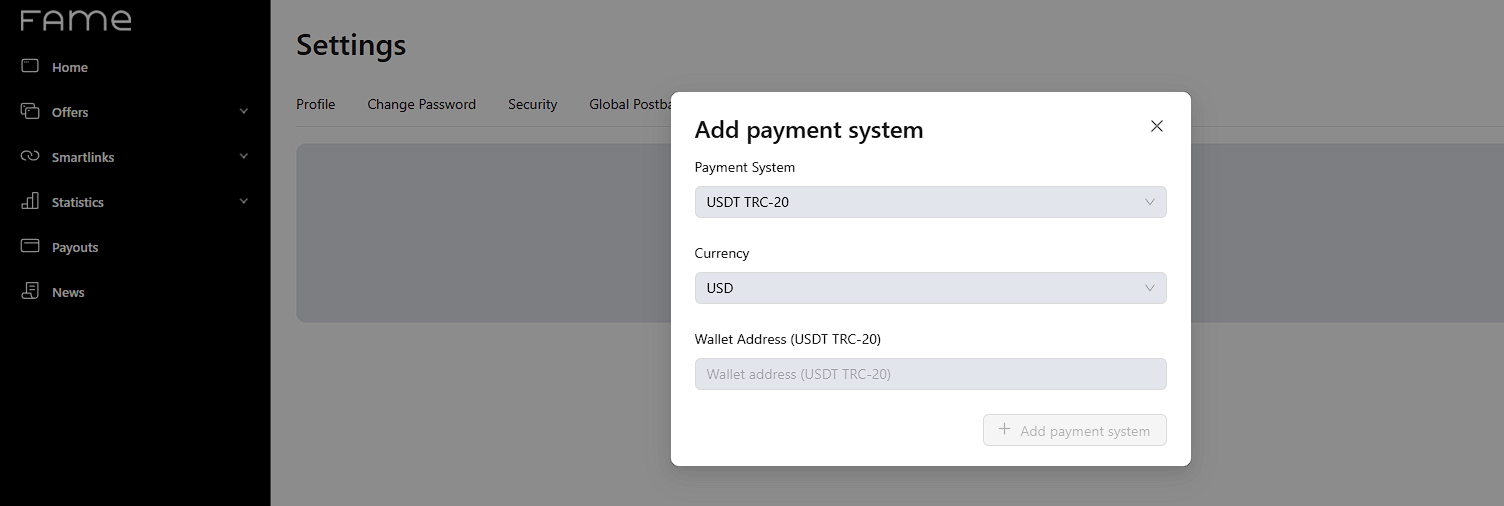Click the Home icon in sidebar
This screenshot has width=1504, height=506.
[x=30, y=66]
